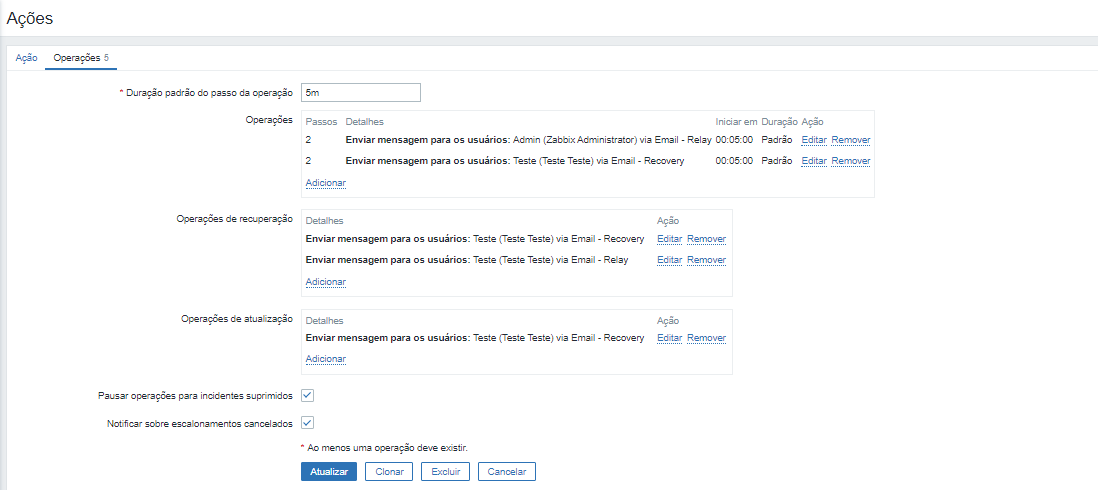Add a new update operation
The image size is (1098, 490).
click(x=325, y=359)
